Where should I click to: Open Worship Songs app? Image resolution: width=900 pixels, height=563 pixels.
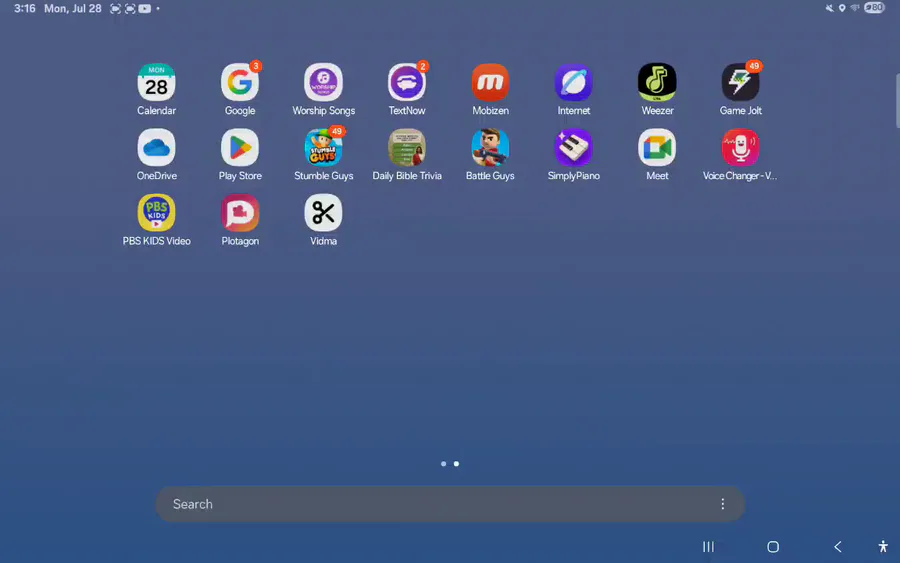[x=323, y=83]
